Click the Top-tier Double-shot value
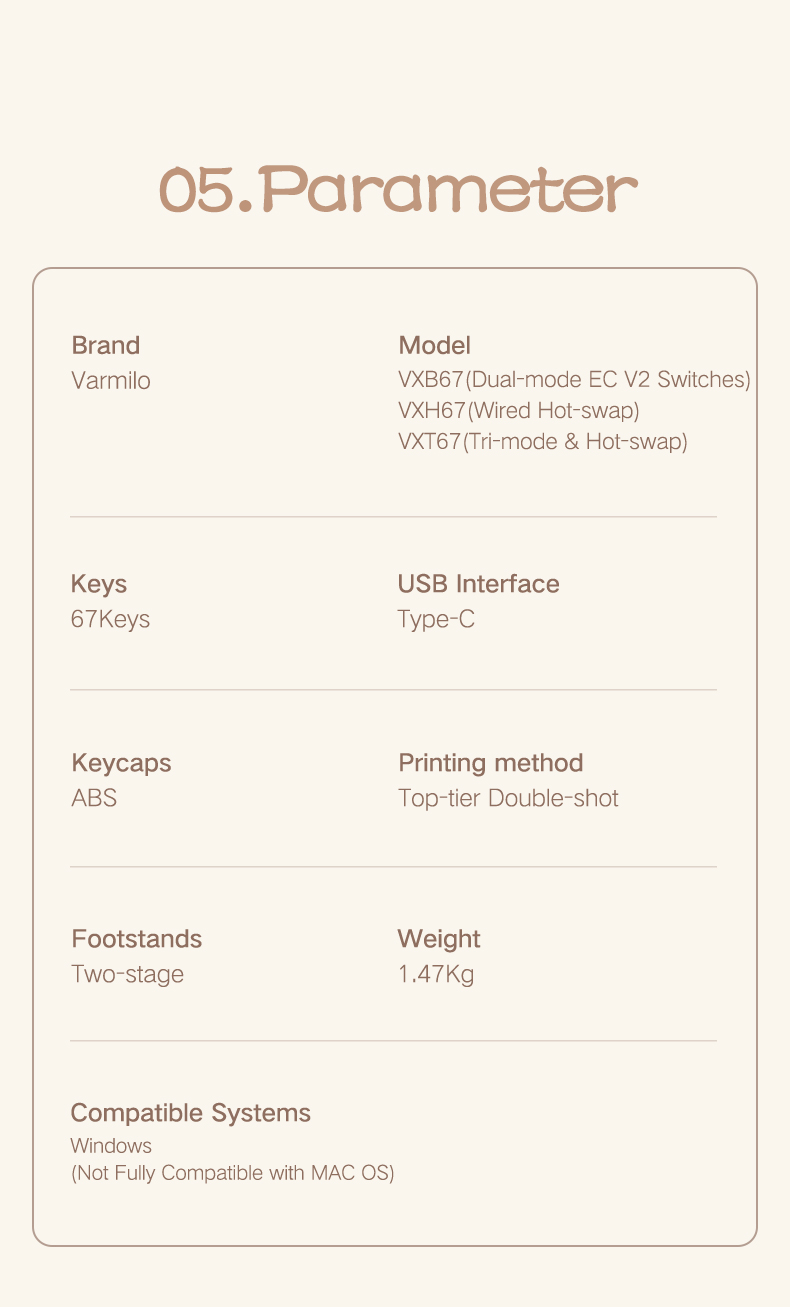The width and height of the screenshot is (790, 1307). point(508,798)
